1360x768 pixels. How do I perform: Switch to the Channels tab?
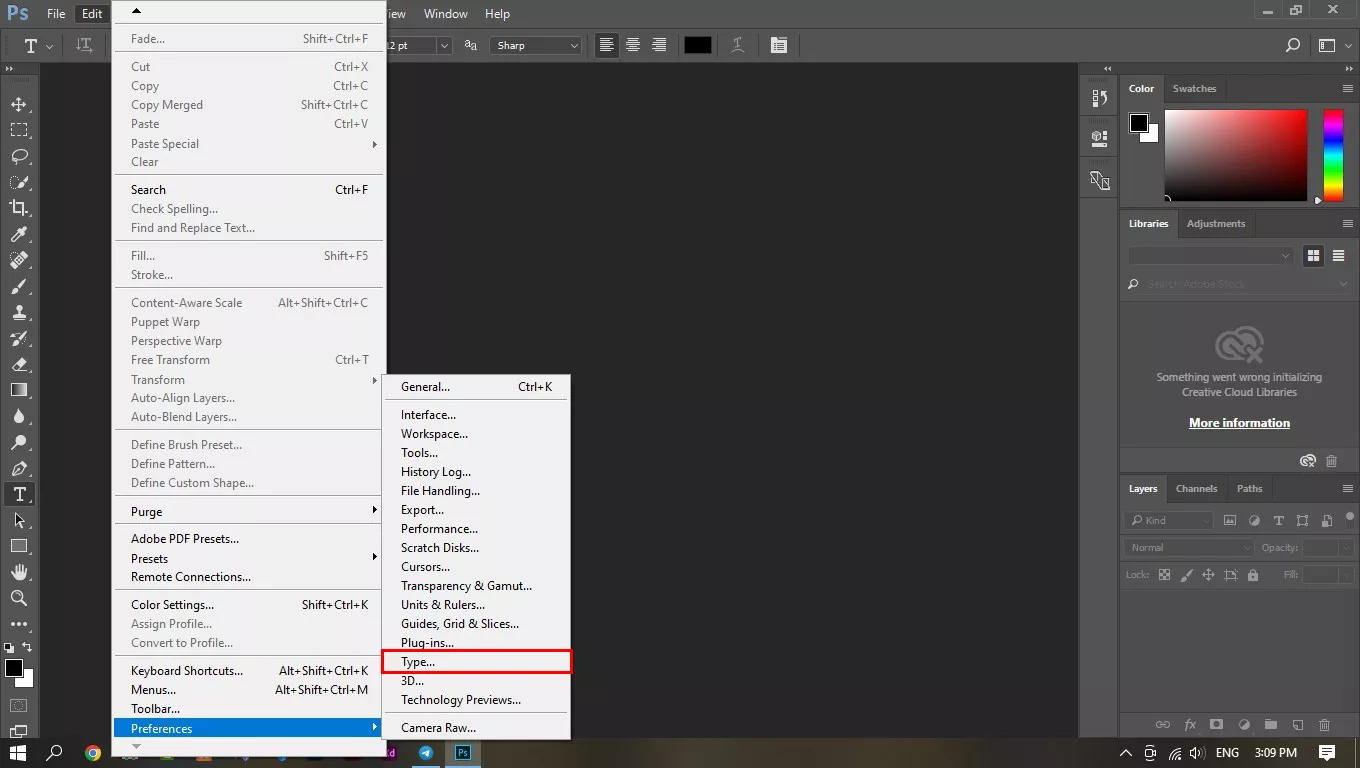click(1196, 489)
